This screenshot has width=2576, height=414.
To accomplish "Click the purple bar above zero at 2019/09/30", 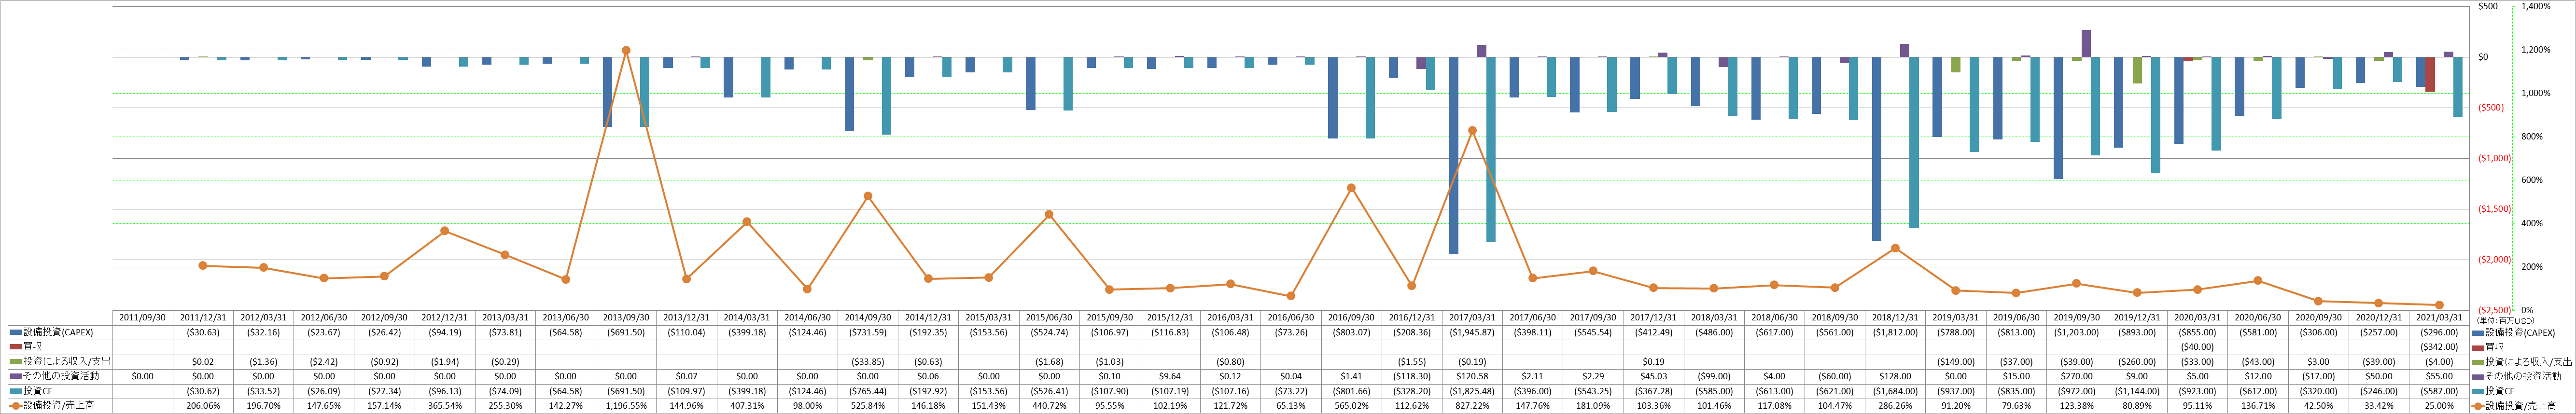I will 2086,43.
